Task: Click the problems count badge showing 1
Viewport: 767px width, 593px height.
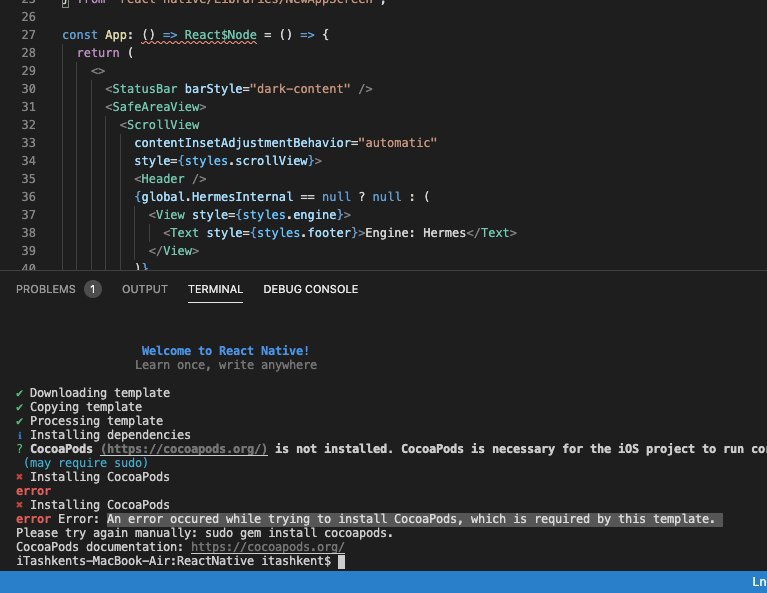Action: (x=92, y=289)
